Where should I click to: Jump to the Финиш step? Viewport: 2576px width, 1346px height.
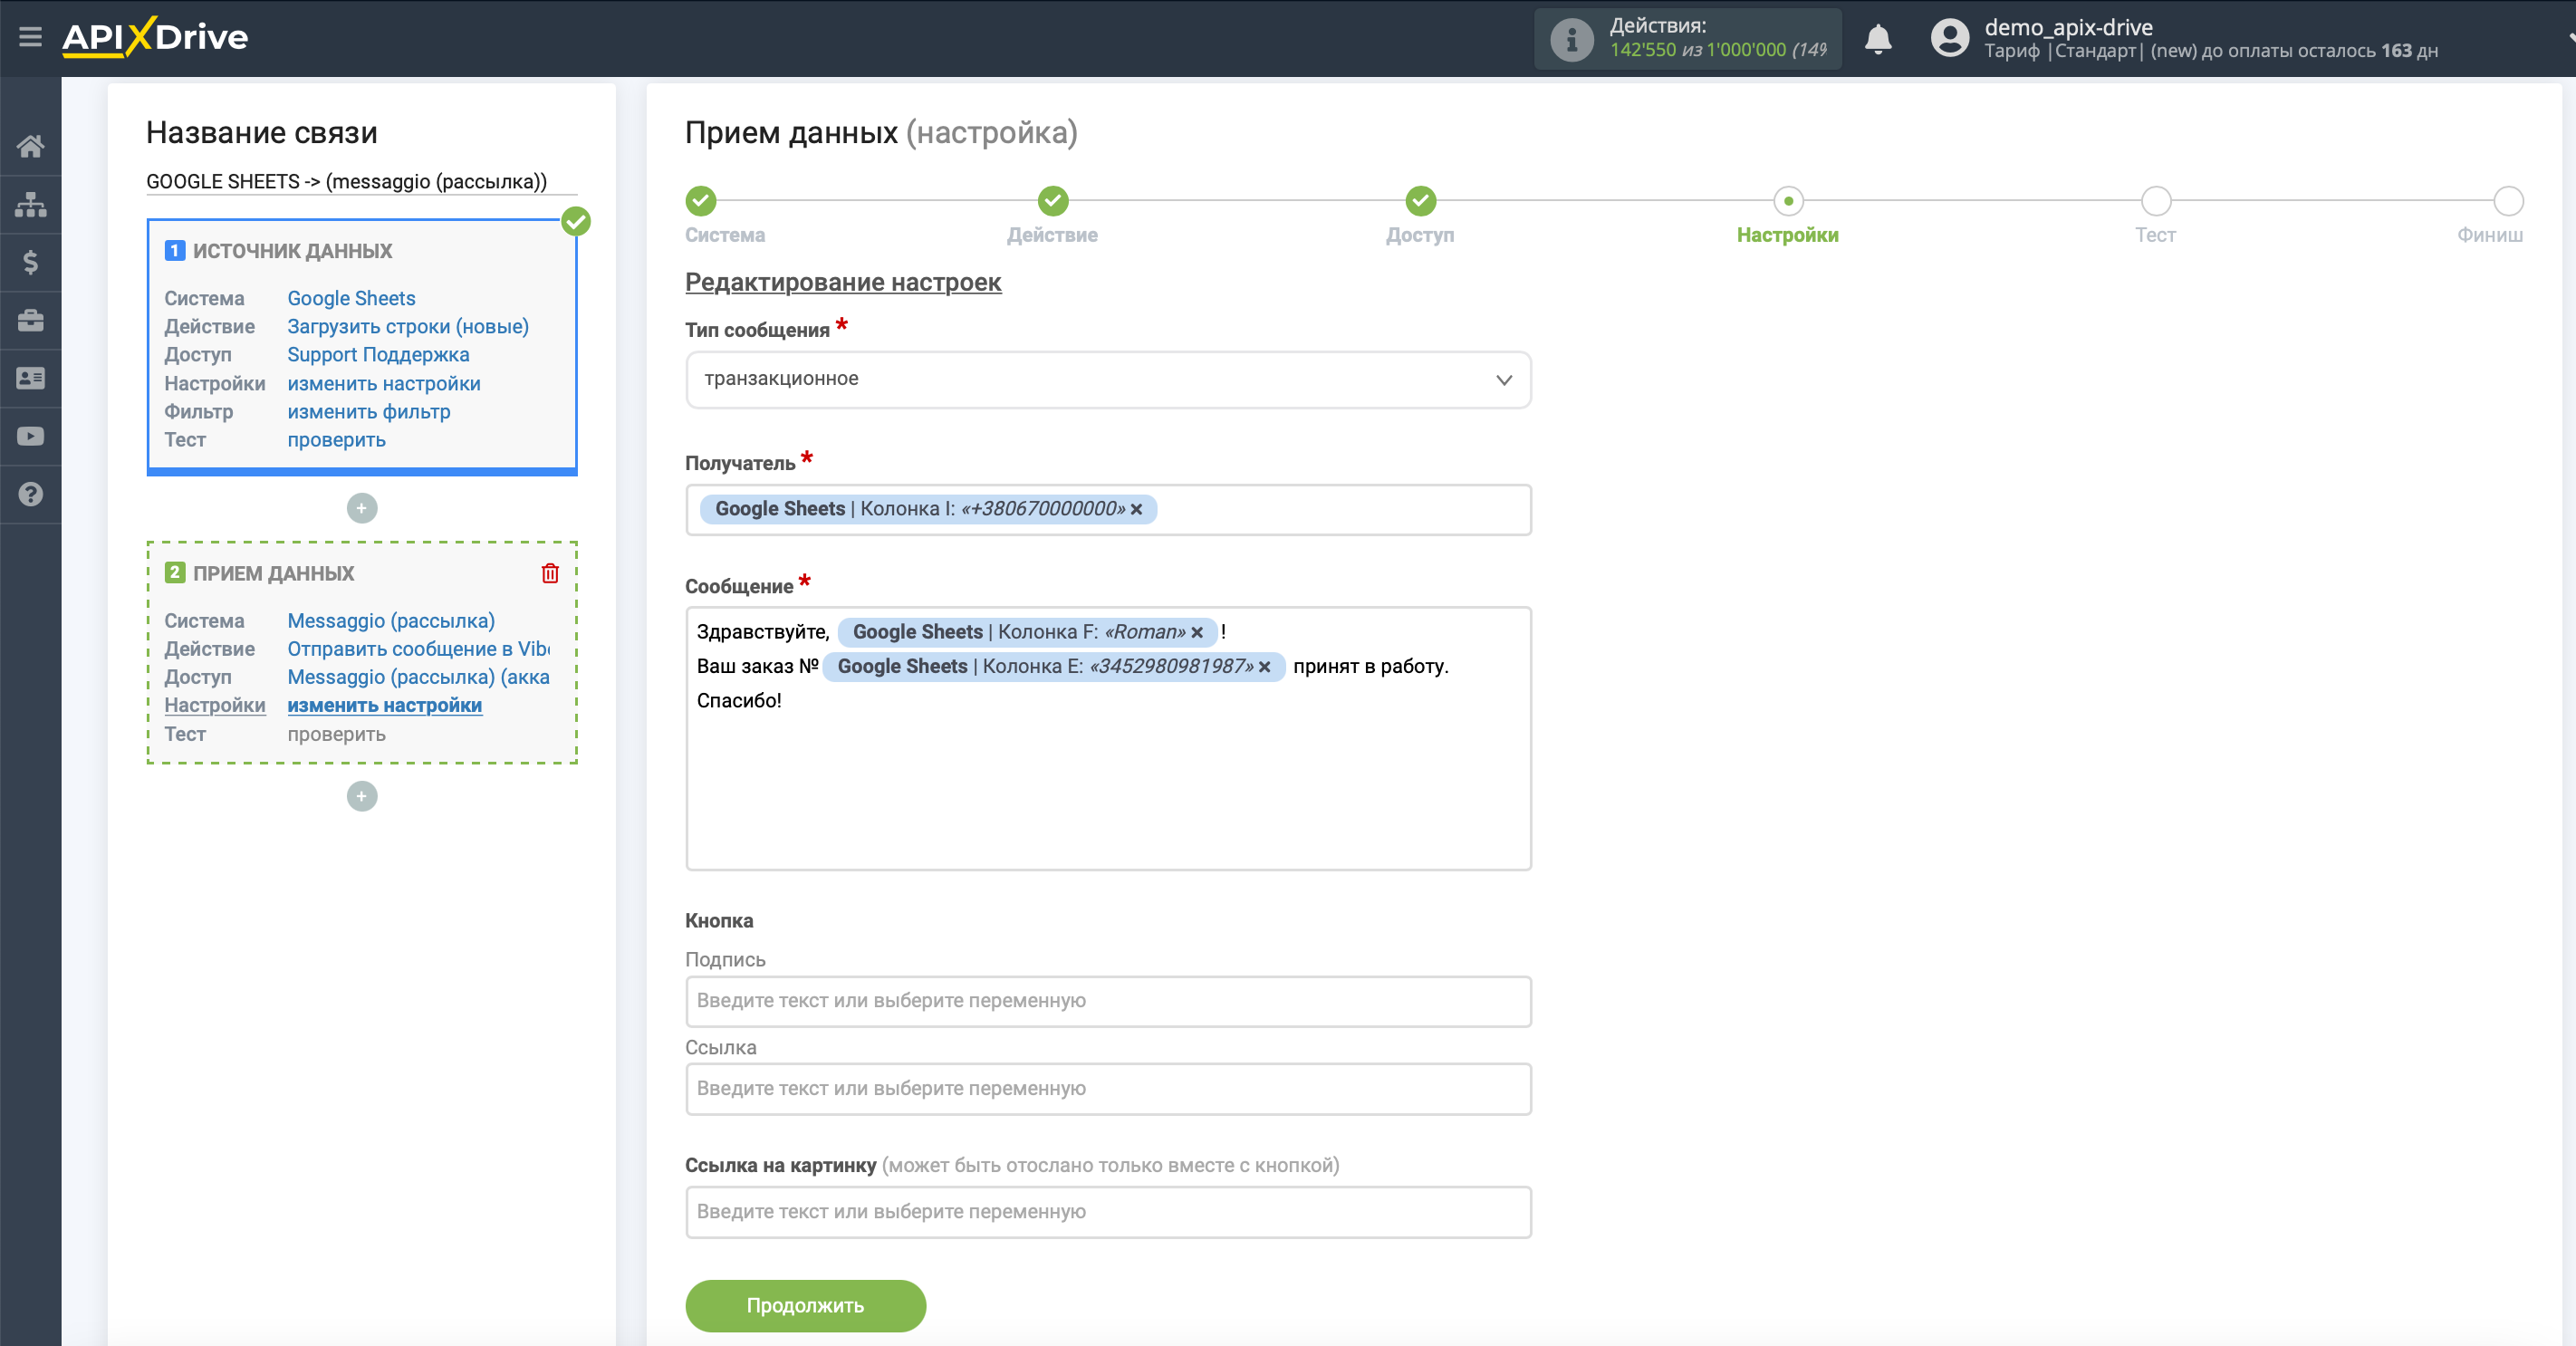(x=2507, y=201)
